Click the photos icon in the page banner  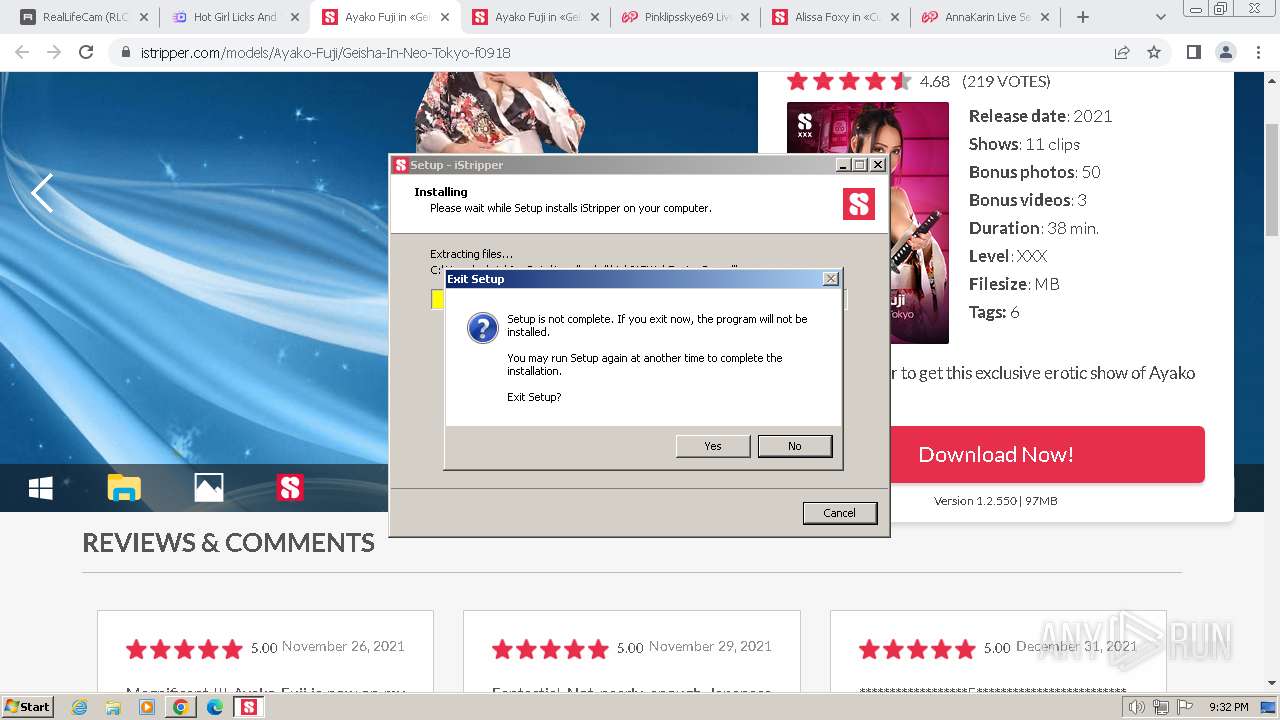[x=208, y=488]
